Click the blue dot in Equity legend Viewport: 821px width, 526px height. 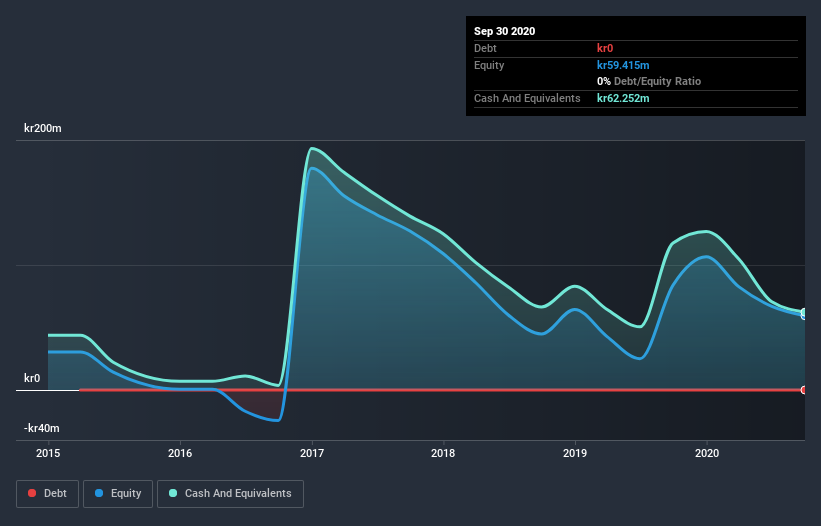99,493
